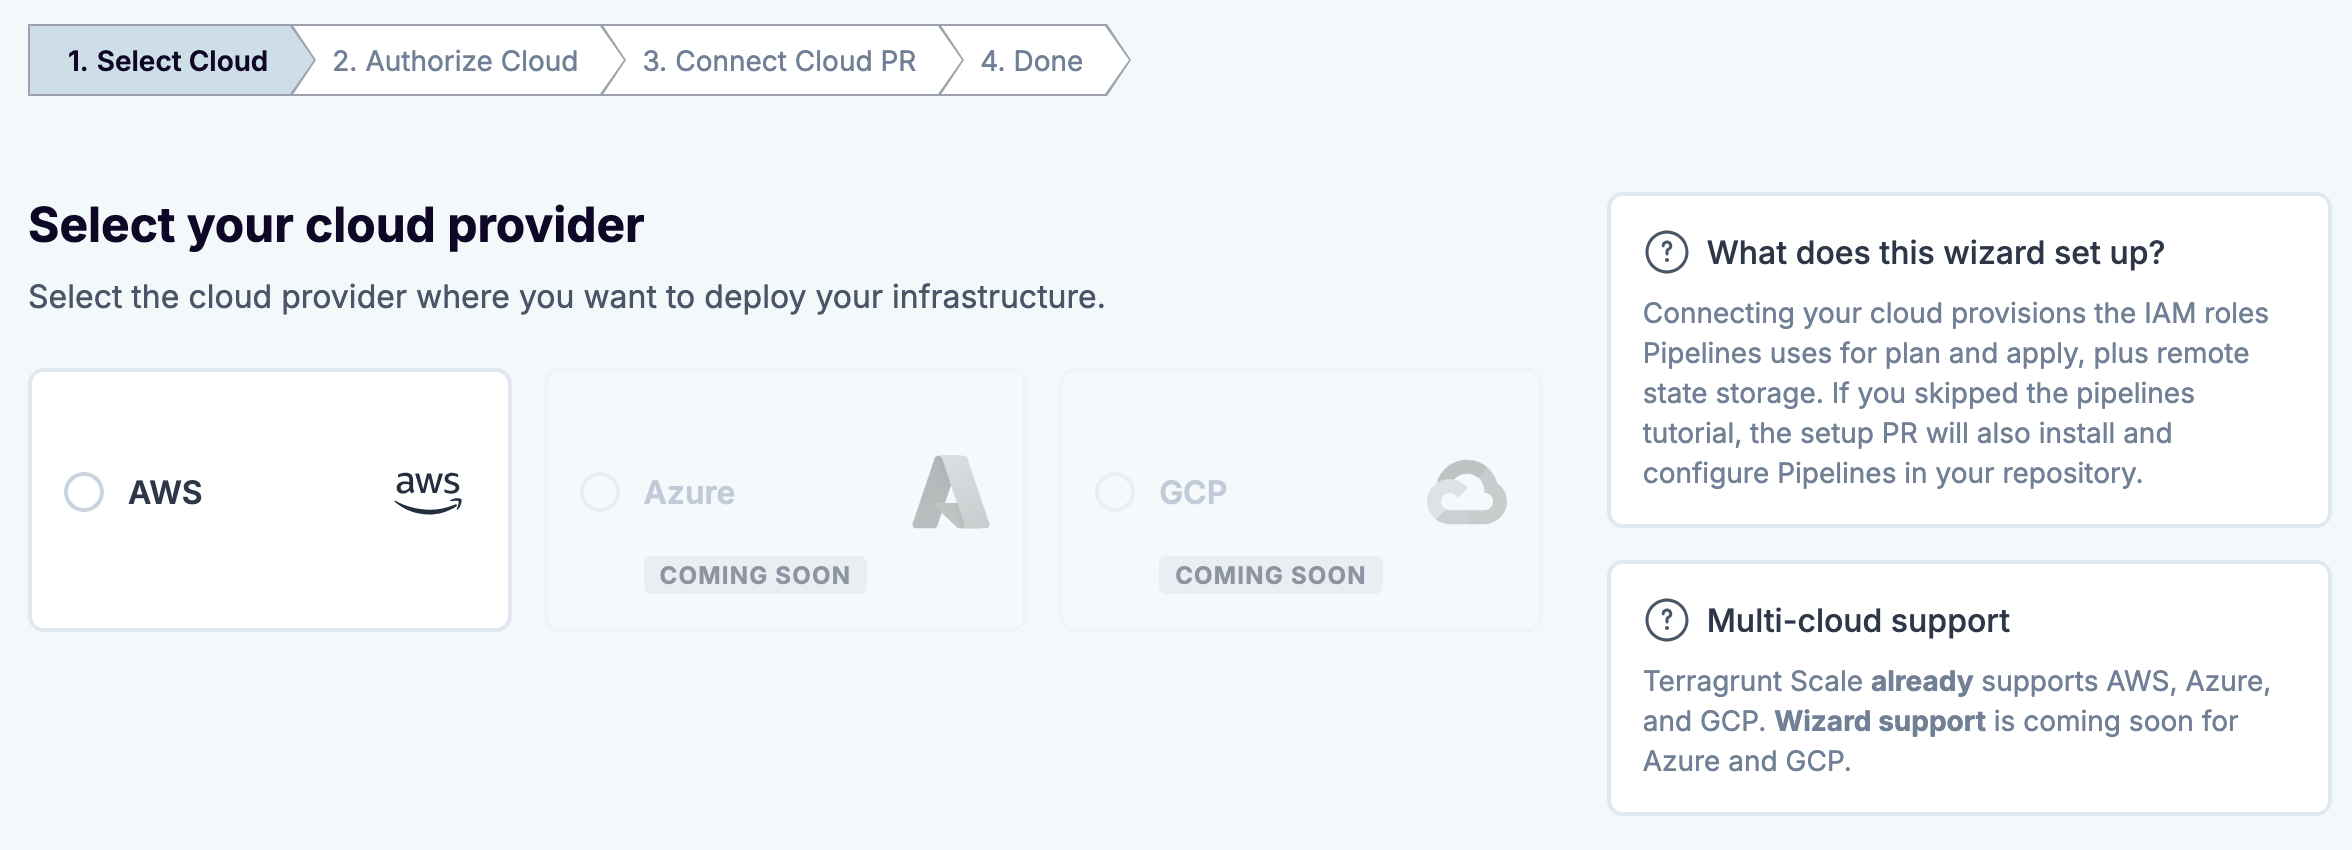Click the question mark icon beside wizard setup heading
This screenshot has height=850, width=2352.
[x=1667, y=252]
